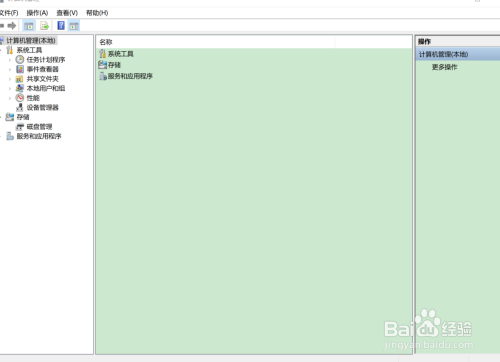Screen dimensions: 500x362
Task: Click the 名称 column header
Action: [216, 42]
